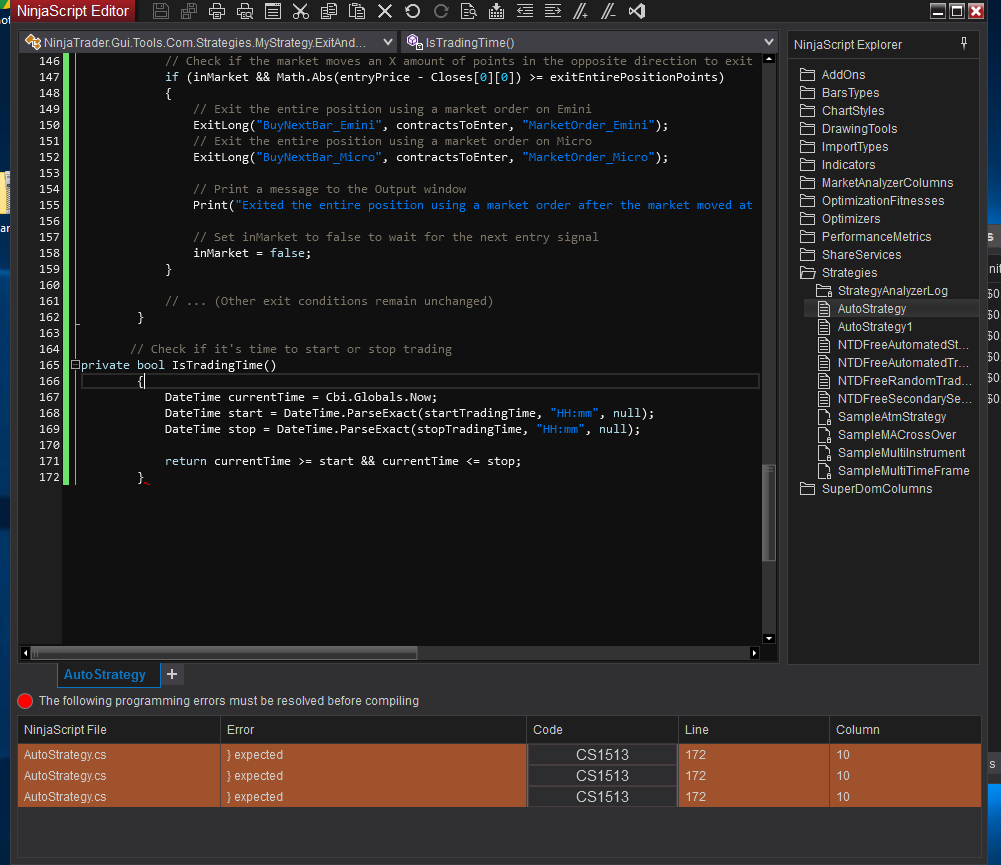
Task: Click the comment selected lines icon
Action: pyautogui.click(x=581, y=11)
